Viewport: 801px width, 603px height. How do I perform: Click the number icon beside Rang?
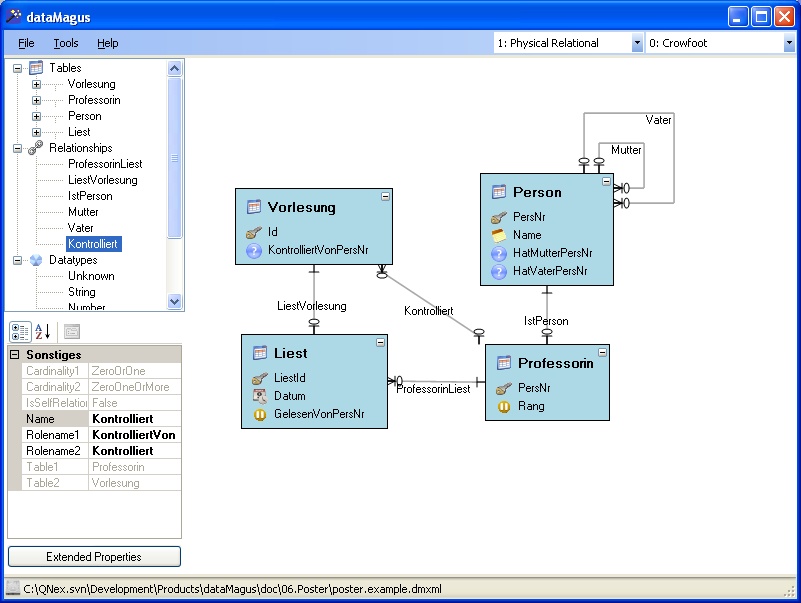coord(504,407)
